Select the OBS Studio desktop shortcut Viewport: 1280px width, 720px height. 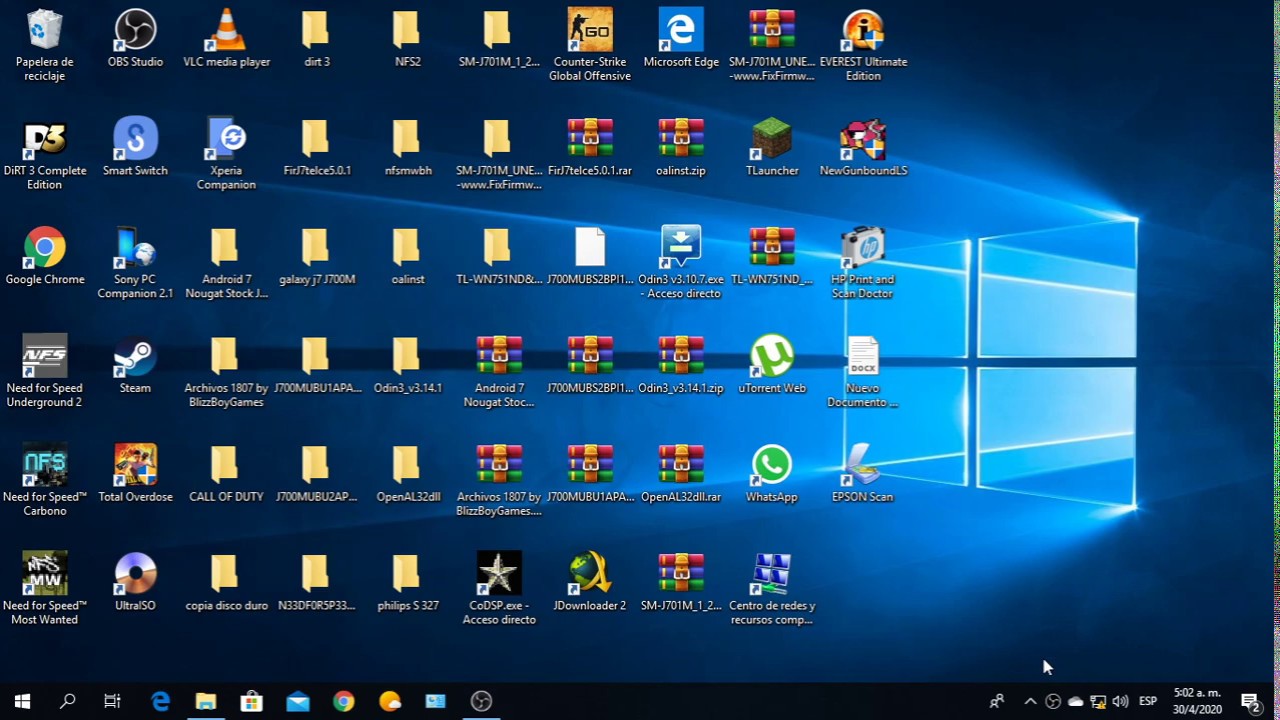click(135, 39)
